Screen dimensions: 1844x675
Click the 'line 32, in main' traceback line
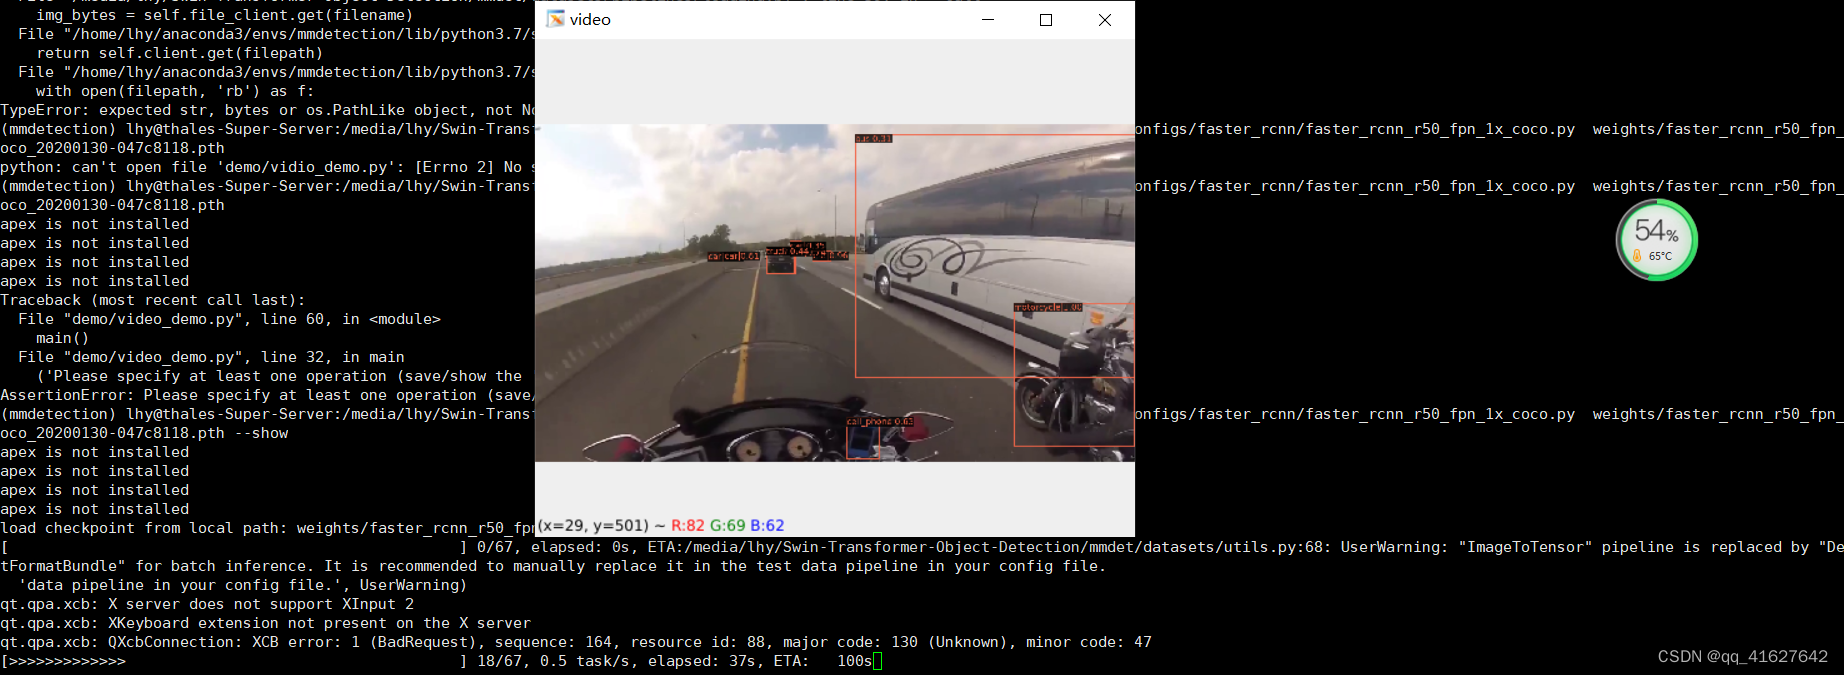click(x=211, y=357)
